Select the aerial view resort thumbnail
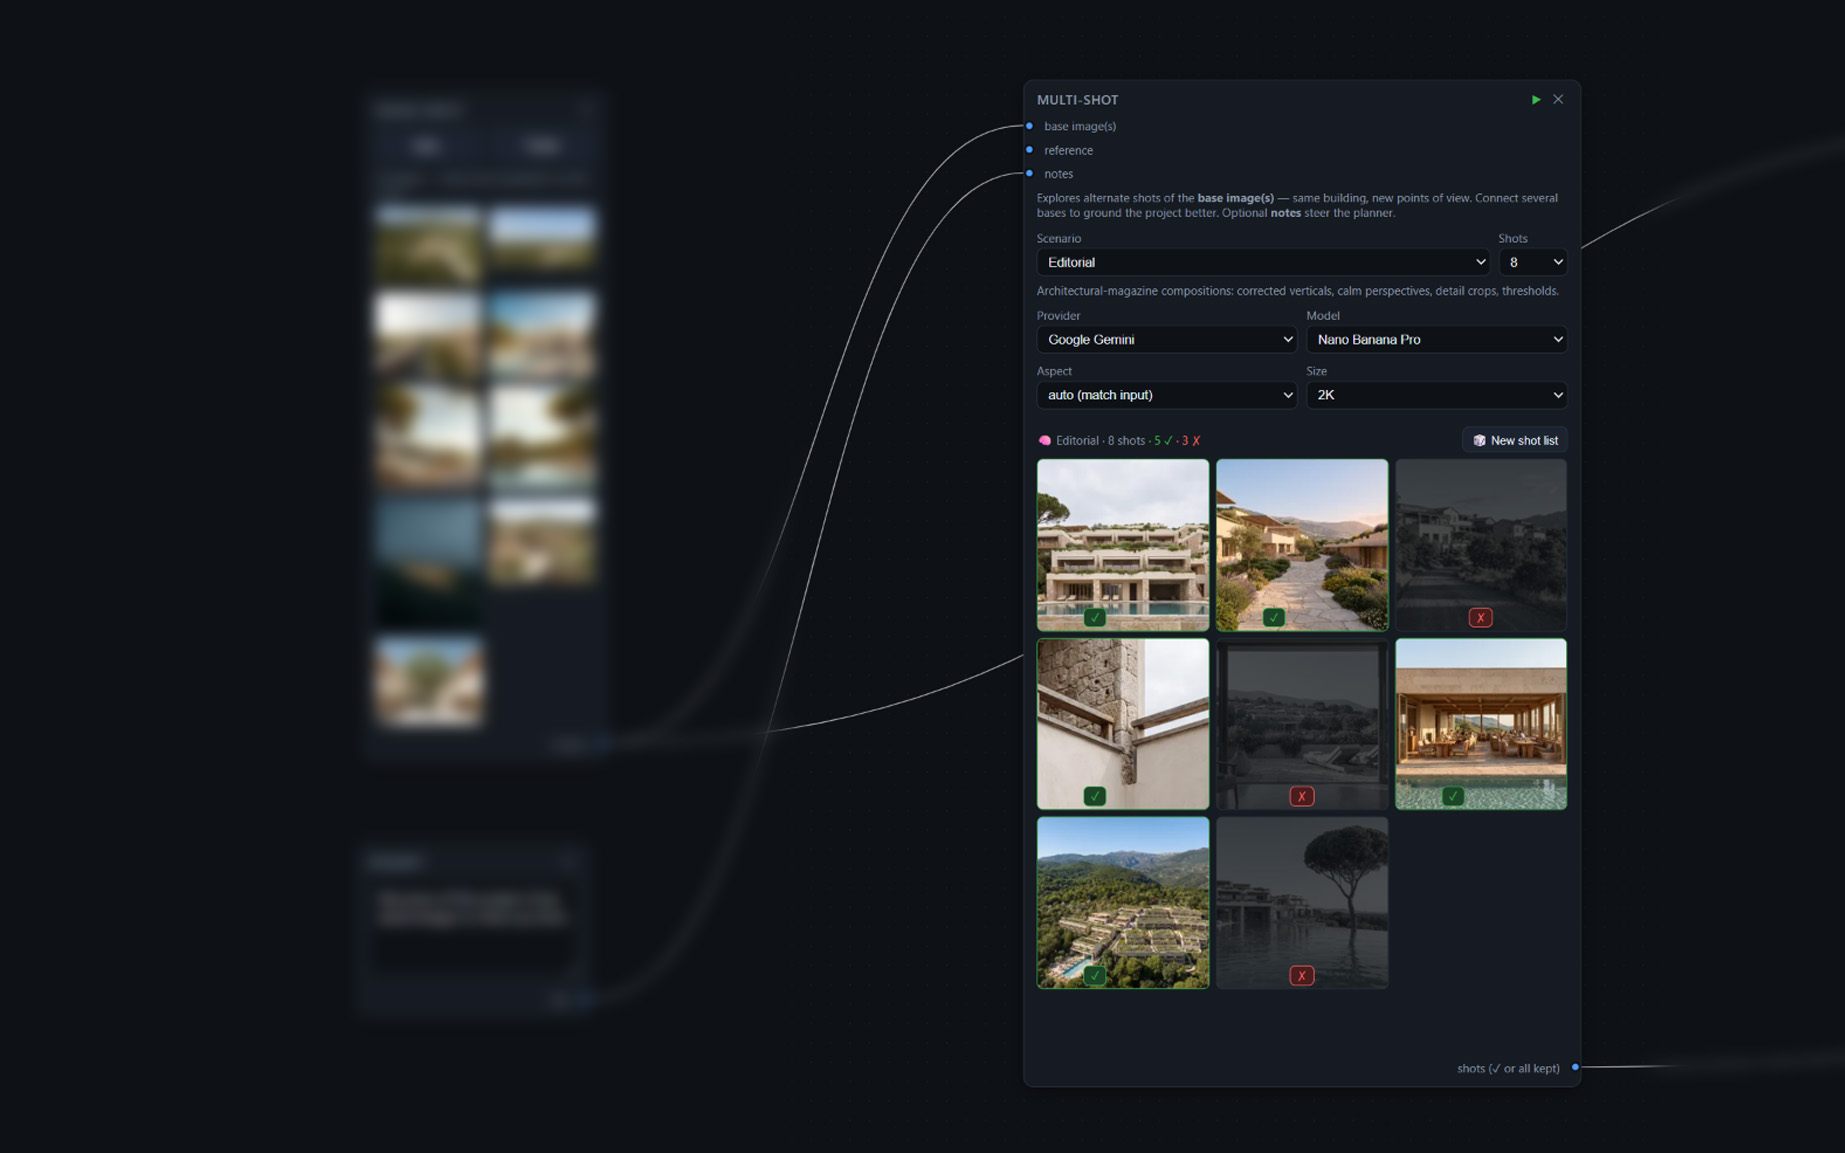Viewport: 1845px width, 1153px height. [1123, 903]
